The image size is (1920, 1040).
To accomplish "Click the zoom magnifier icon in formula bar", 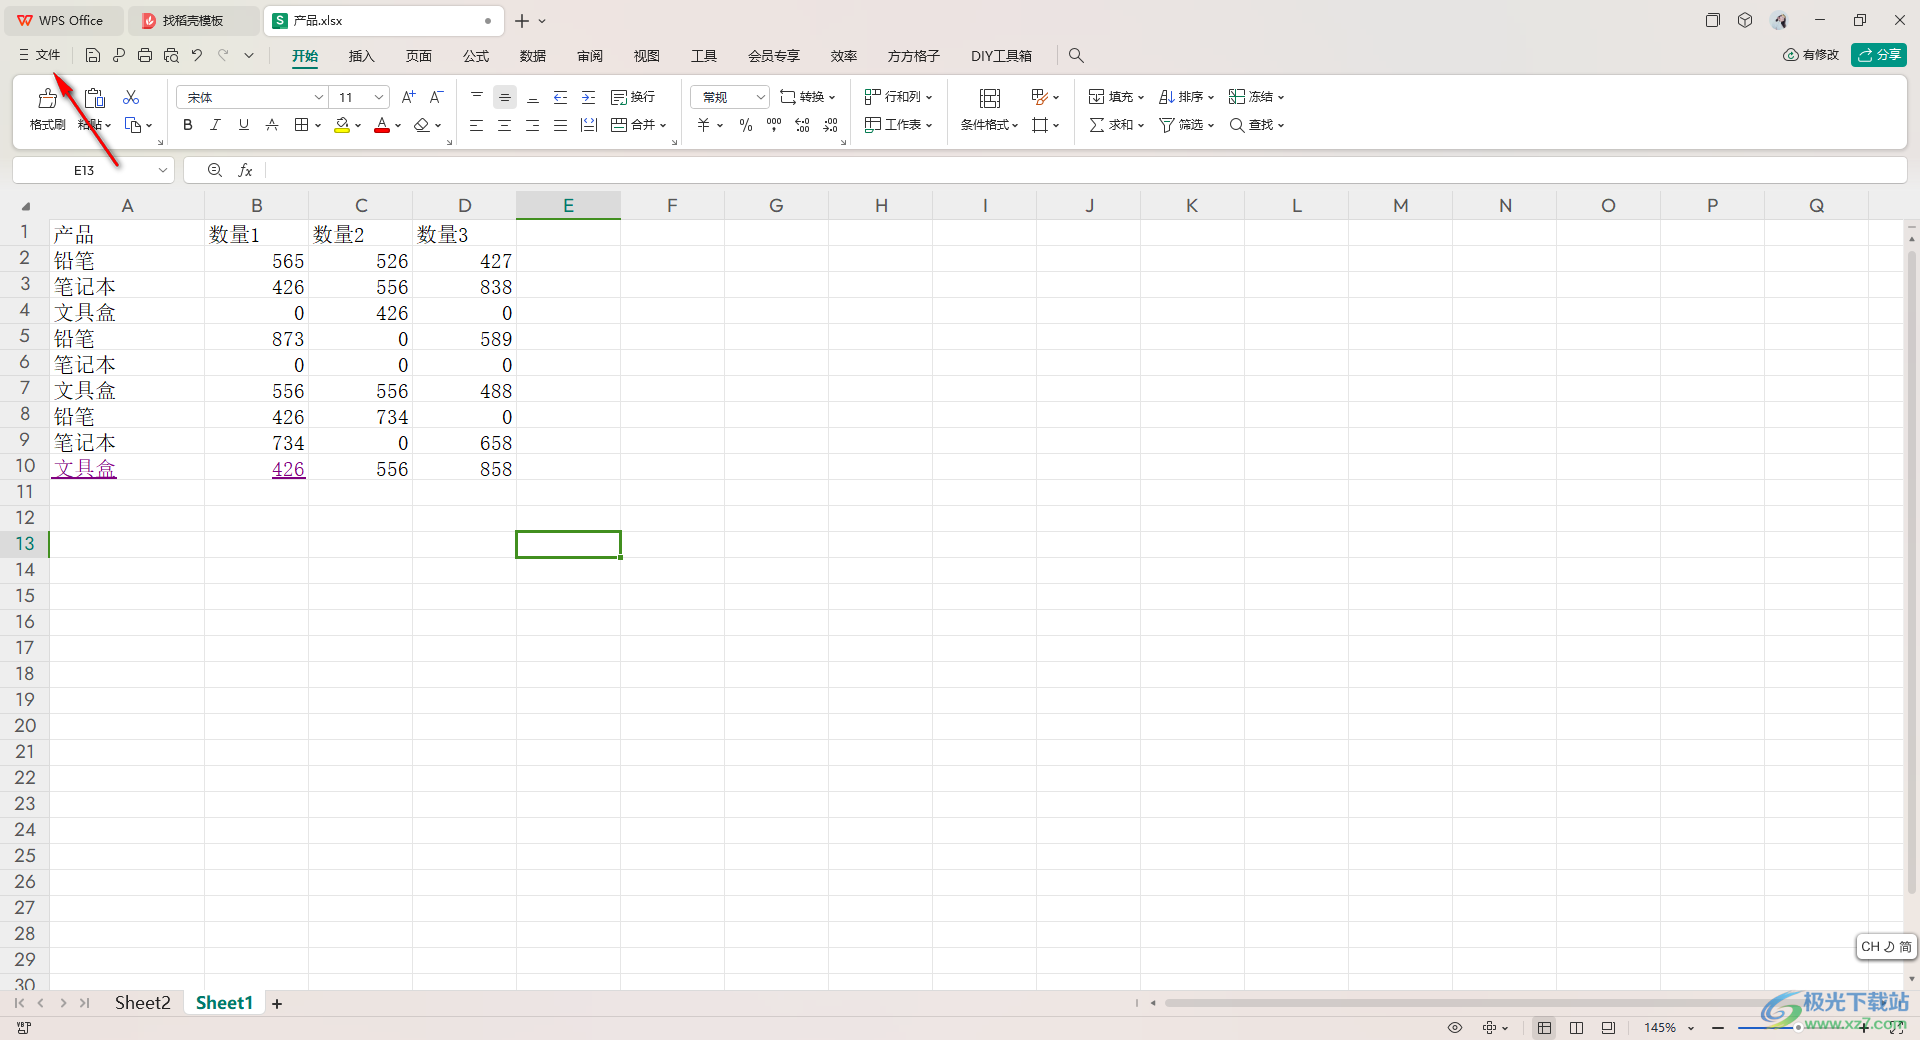I will 215,170.
